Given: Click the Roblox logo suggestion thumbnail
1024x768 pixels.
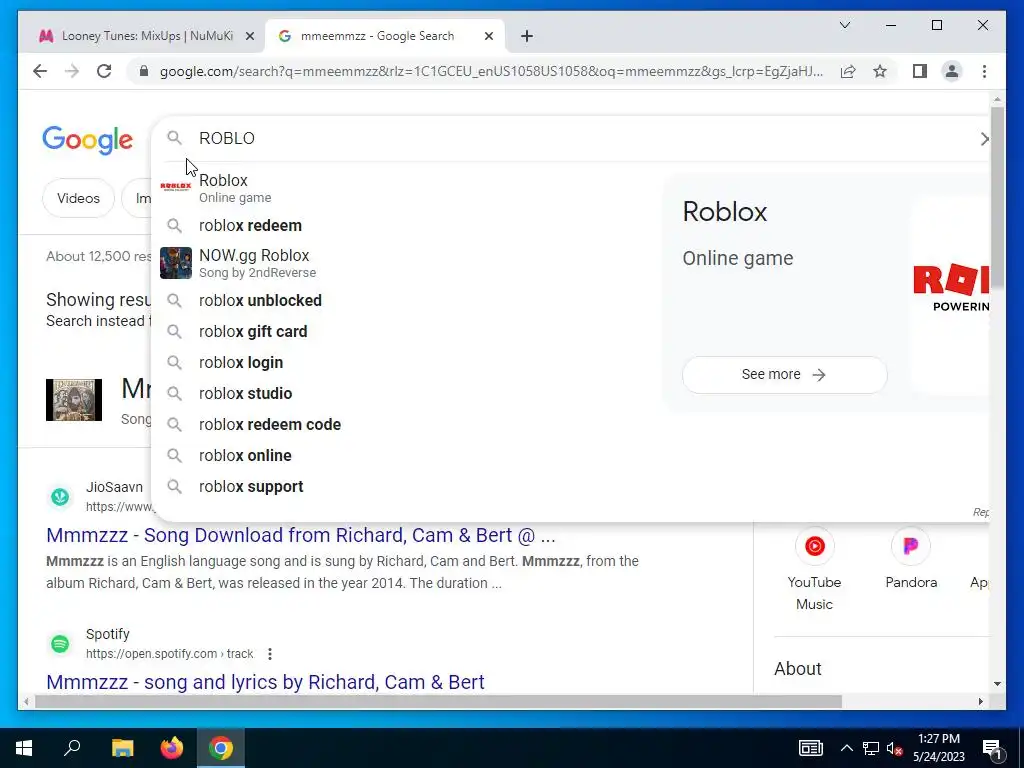Looking at the screenshot, I should (x=176, y=187).
